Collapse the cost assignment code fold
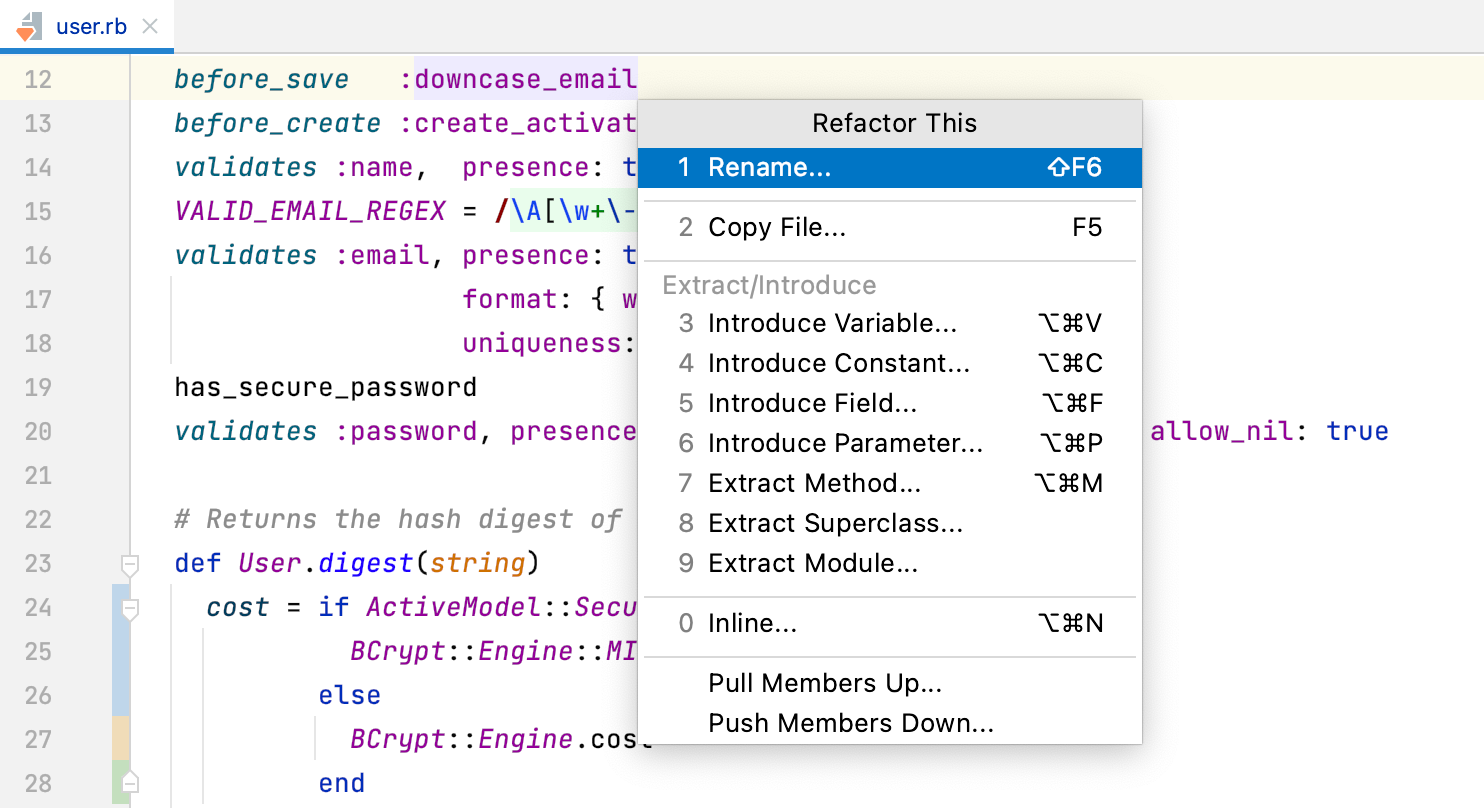This screenshot has width=1484, height=808. click(x=130, y=607)
